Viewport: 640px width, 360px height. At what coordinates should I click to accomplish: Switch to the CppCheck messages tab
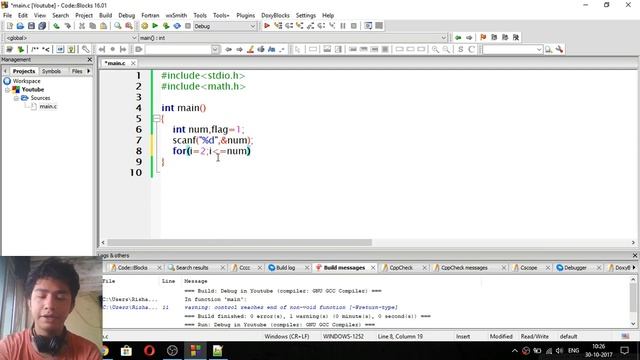(464, 268)
